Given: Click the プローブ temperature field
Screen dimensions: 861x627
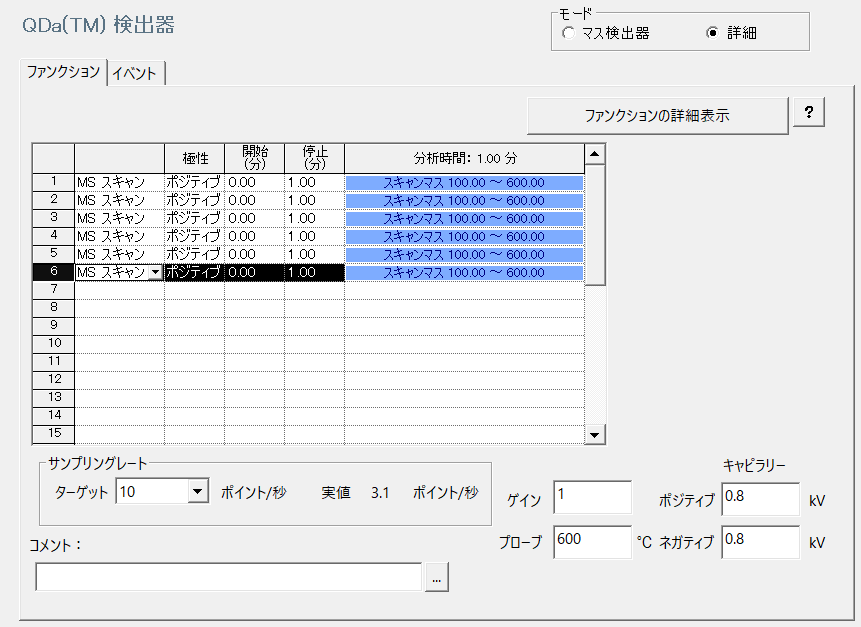Looking at the screenshot, I should [x=592, y=542].
